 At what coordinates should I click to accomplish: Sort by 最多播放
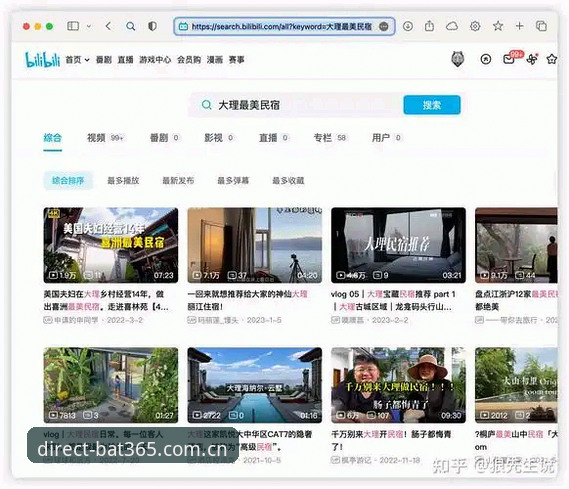[x=123, y=180]
